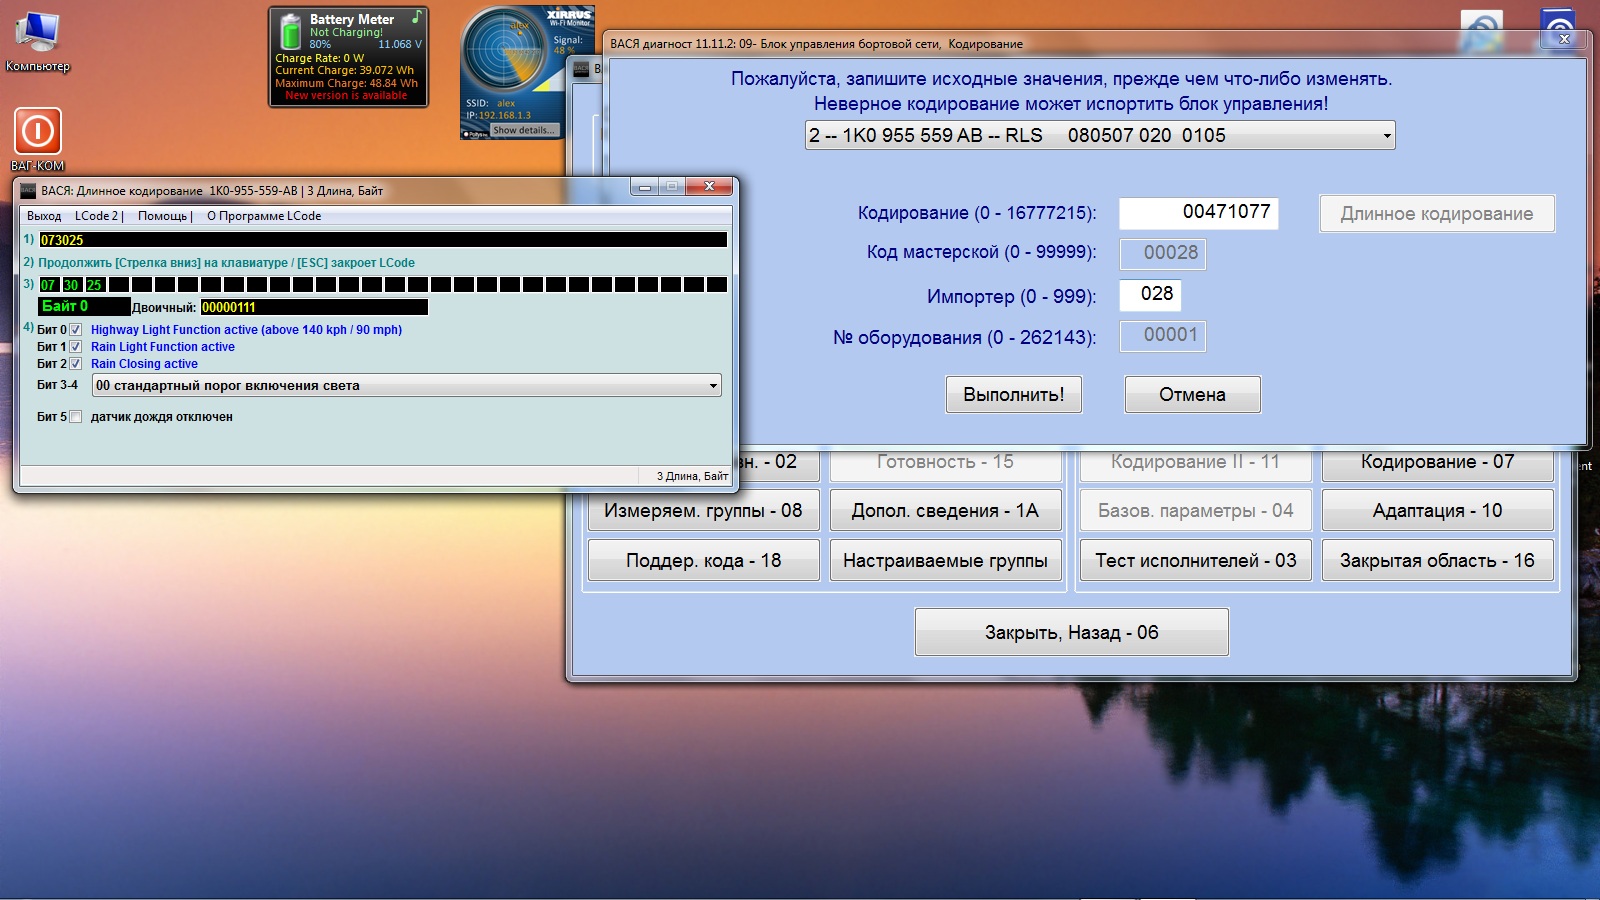Screen dimensions: 1600x900
Task: Uncheck Highway Light Function active (Бит 0)
Action: 76,330
